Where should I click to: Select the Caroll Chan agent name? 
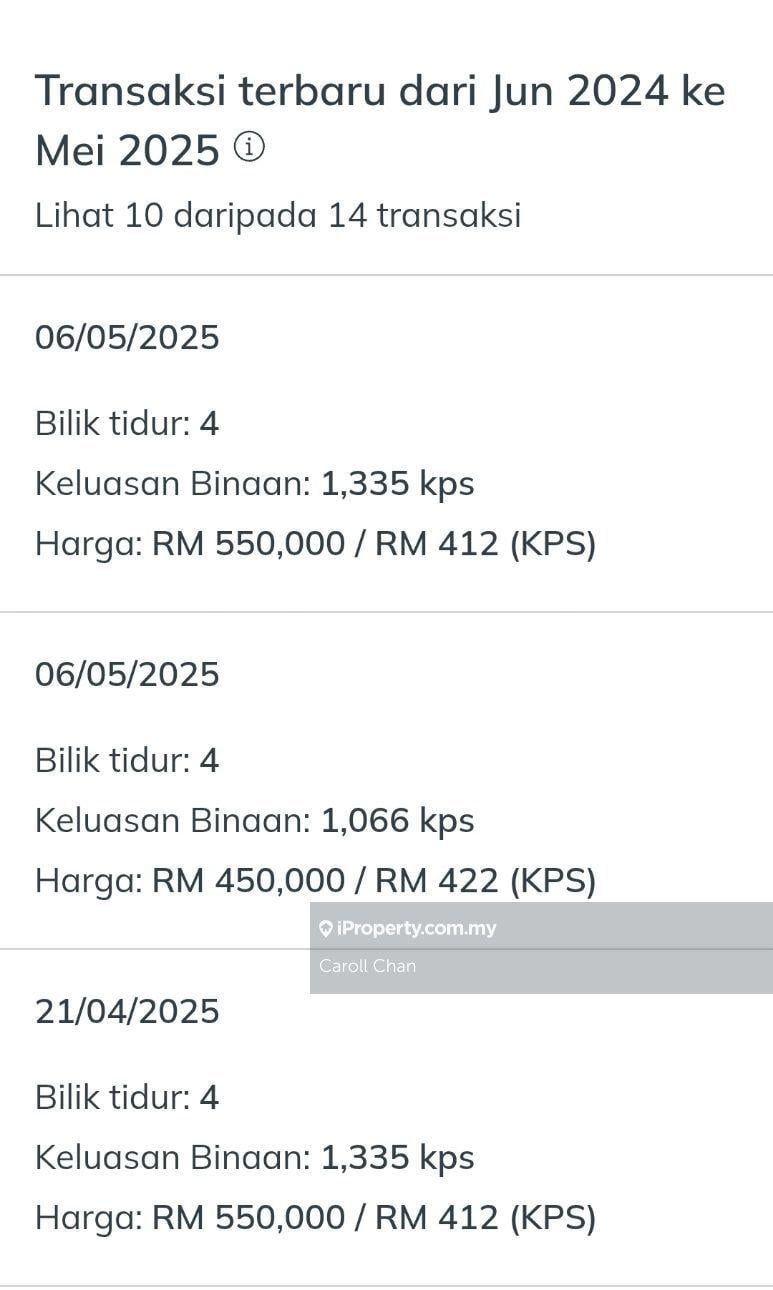367,966
